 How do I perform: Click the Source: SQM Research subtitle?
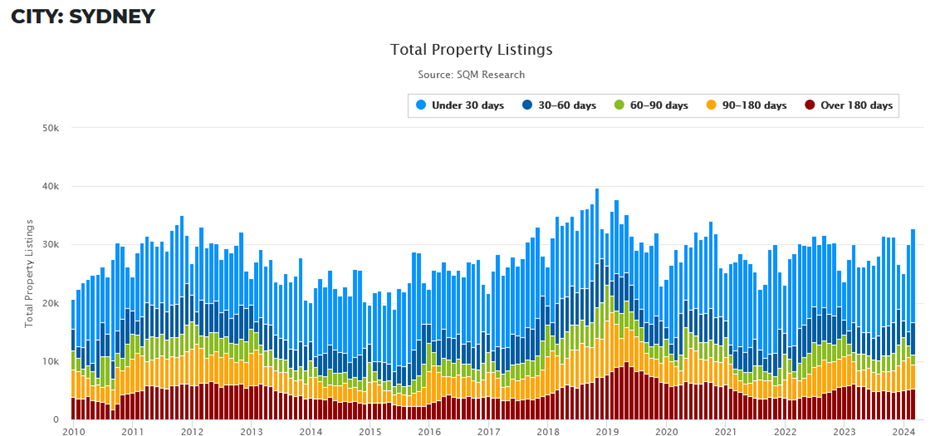tap(471, 75)
